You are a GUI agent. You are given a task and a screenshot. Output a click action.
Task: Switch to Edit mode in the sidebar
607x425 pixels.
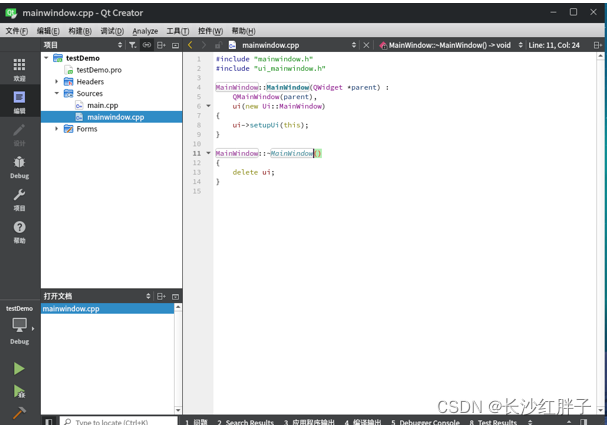[19, 102]
